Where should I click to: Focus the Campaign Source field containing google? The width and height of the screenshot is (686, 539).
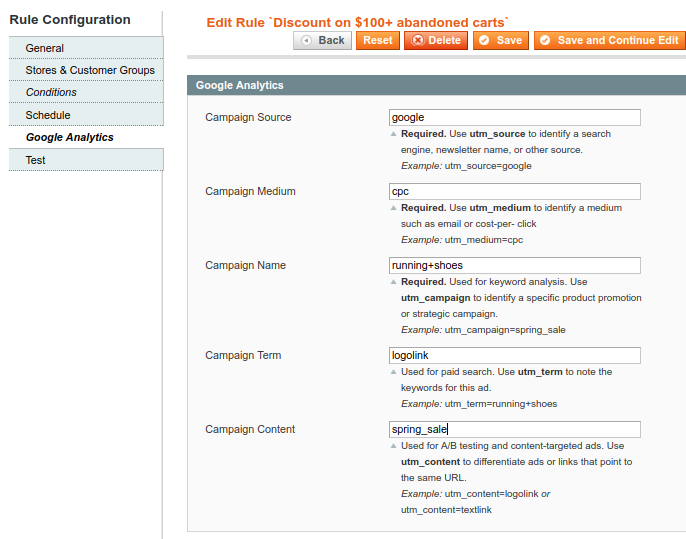tap(514, 118)
